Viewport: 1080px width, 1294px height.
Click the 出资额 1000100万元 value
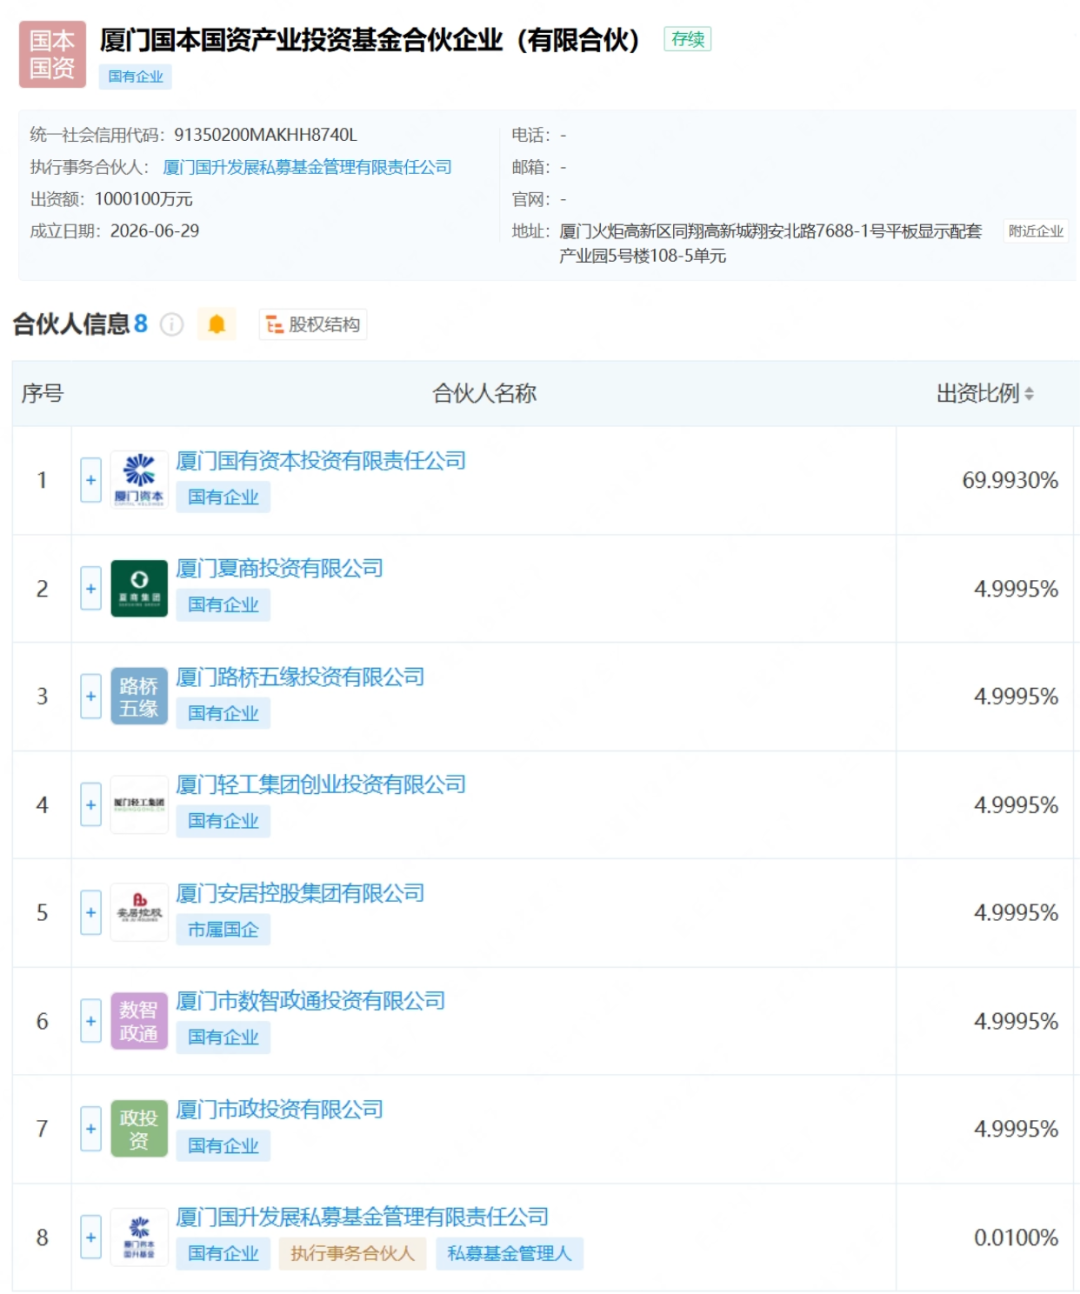coord(143,199)
